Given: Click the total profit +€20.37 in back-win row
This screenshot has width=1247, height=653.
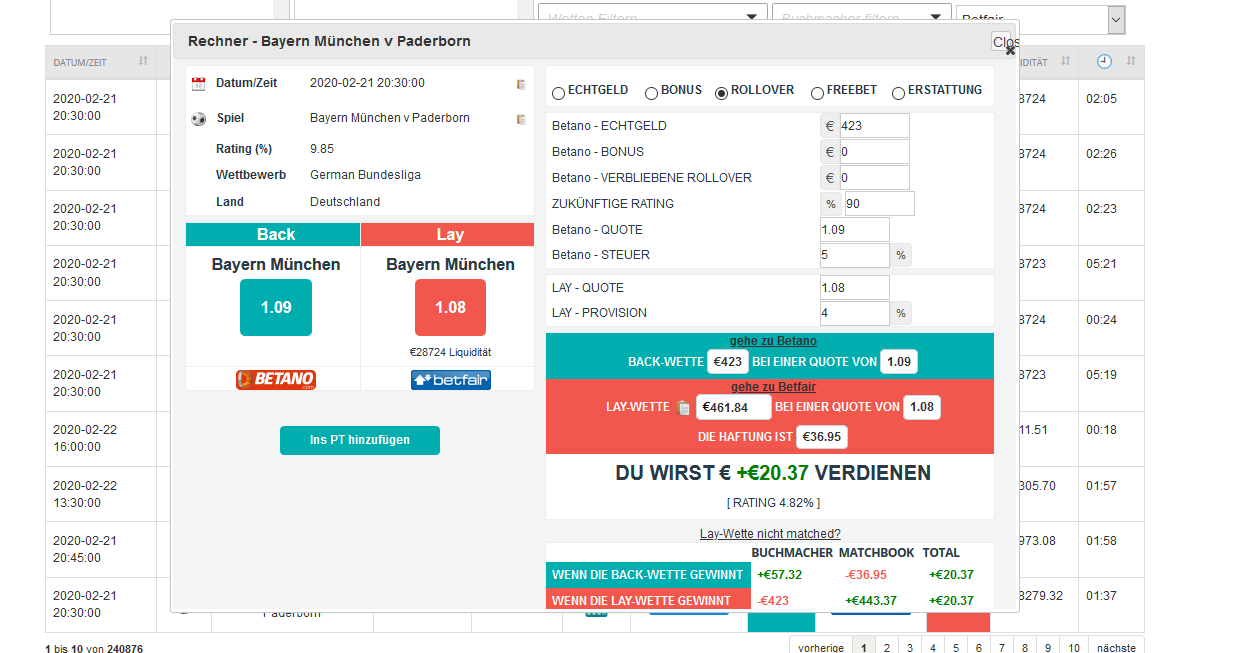Looking at the screenshot, I should (x=951, y=575).
